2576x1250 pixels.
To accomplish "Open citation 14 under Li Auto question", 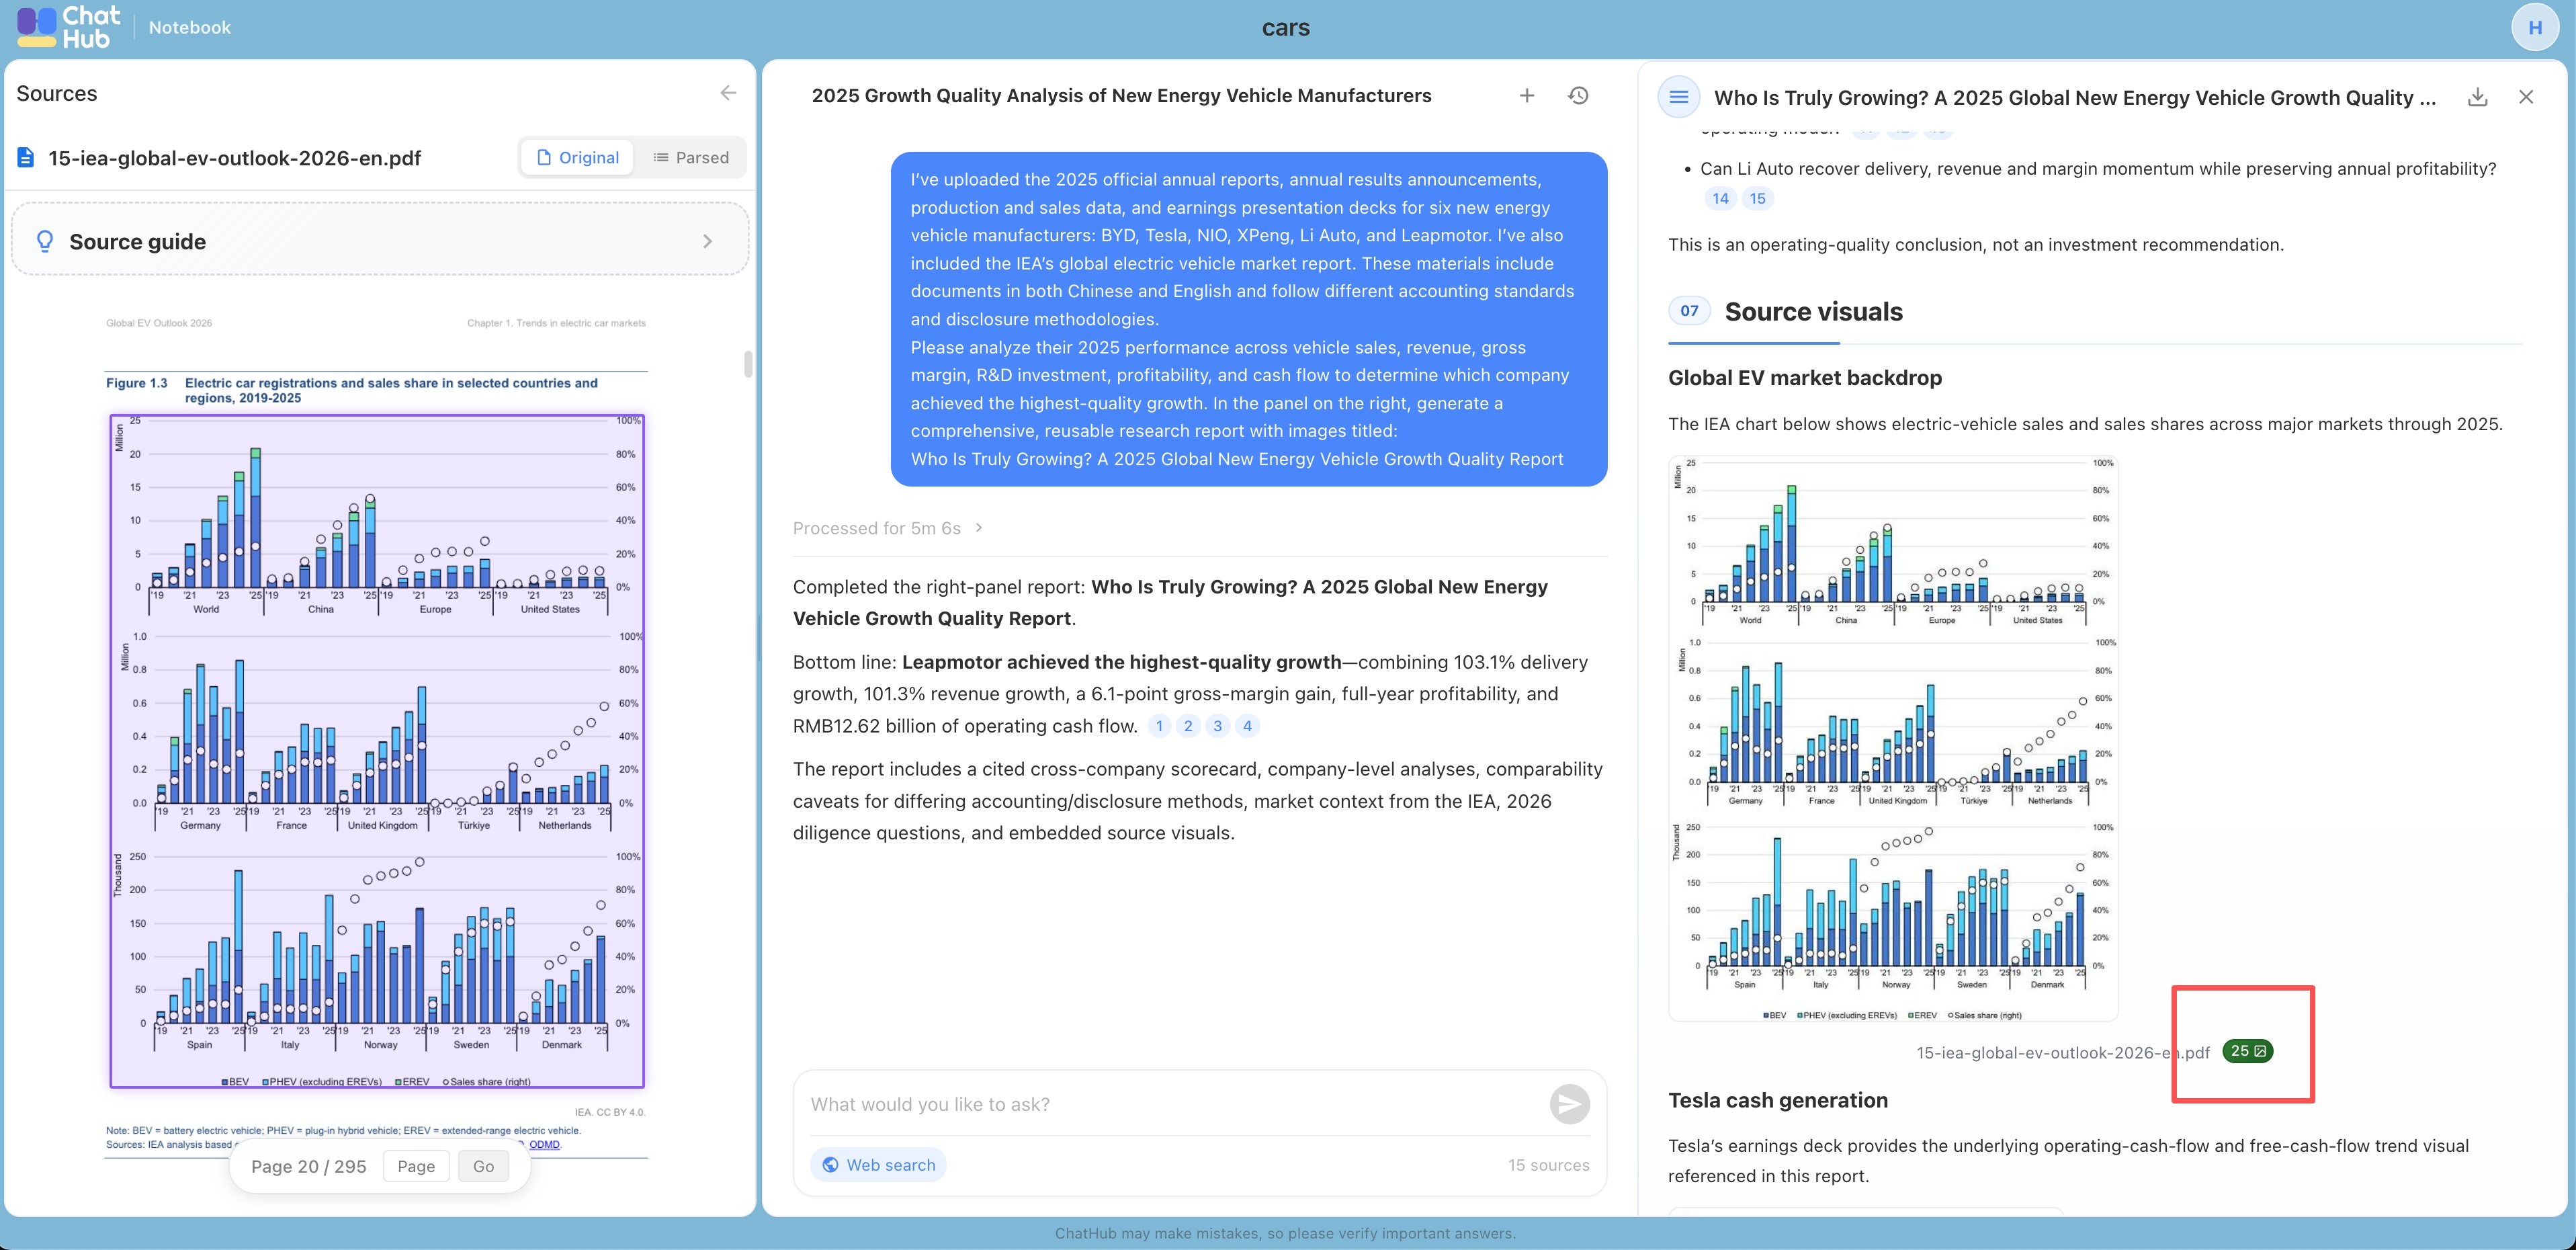I will pyautogui.click(x=1720, y=198).
